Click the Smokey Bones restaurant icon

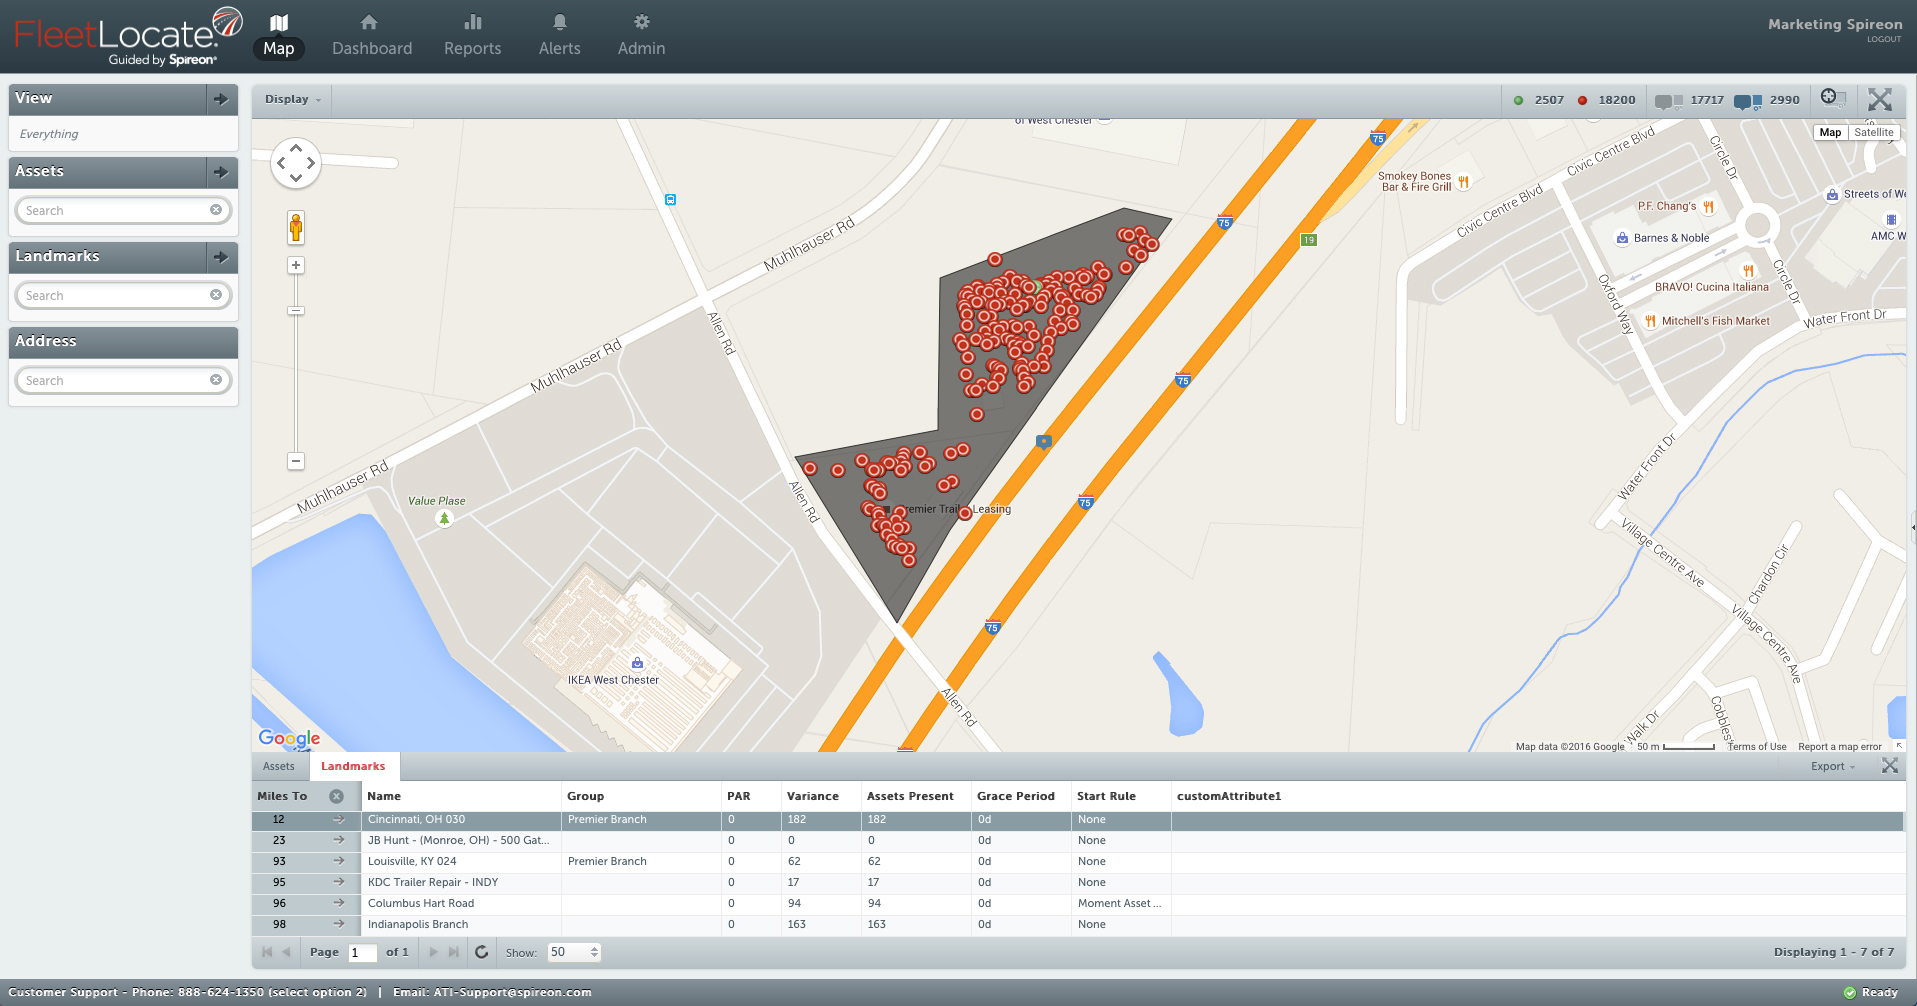(1464, 182)
